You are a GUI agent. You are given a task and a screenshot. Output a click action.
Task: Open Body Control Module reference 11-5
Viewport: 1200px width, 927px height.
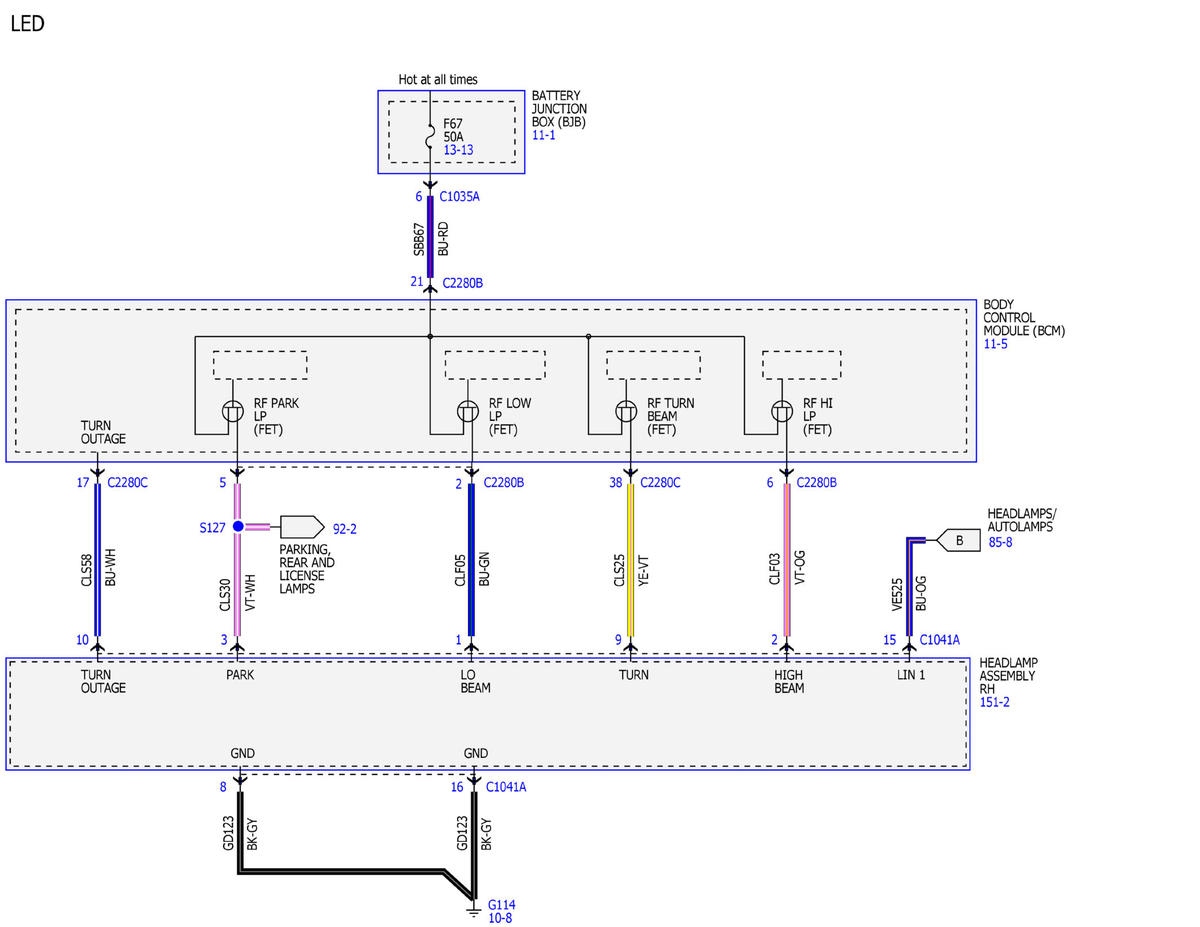click(x=996, y=343)
